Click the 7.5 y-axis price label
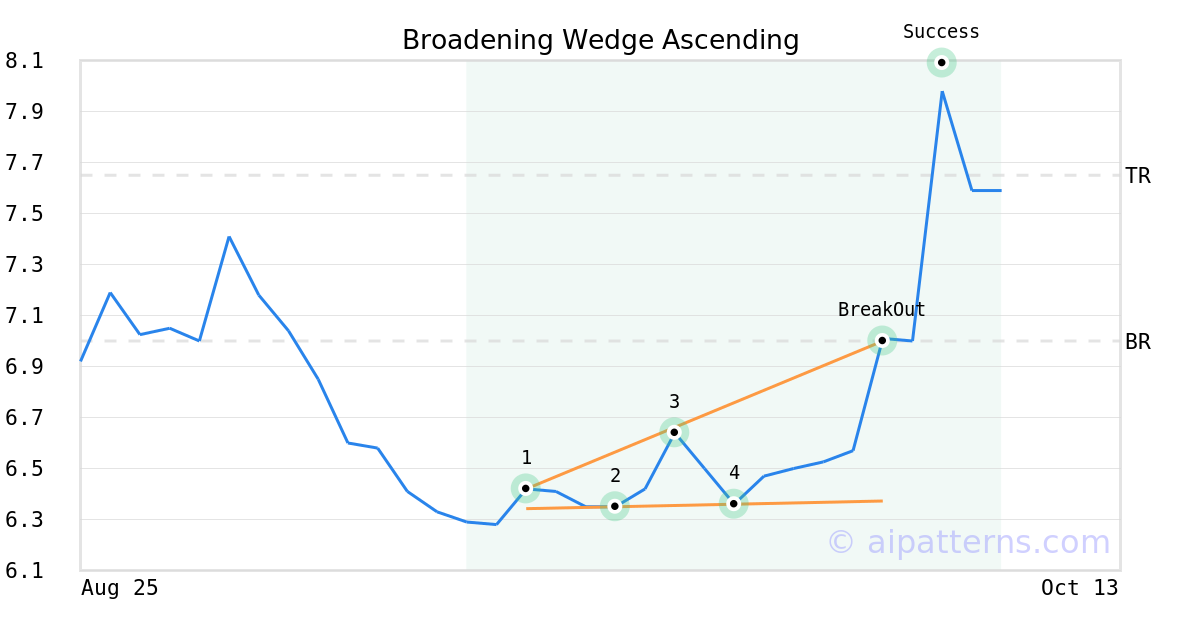The height and width of the screenshot is (630, 1200). [x=24, y=214]
